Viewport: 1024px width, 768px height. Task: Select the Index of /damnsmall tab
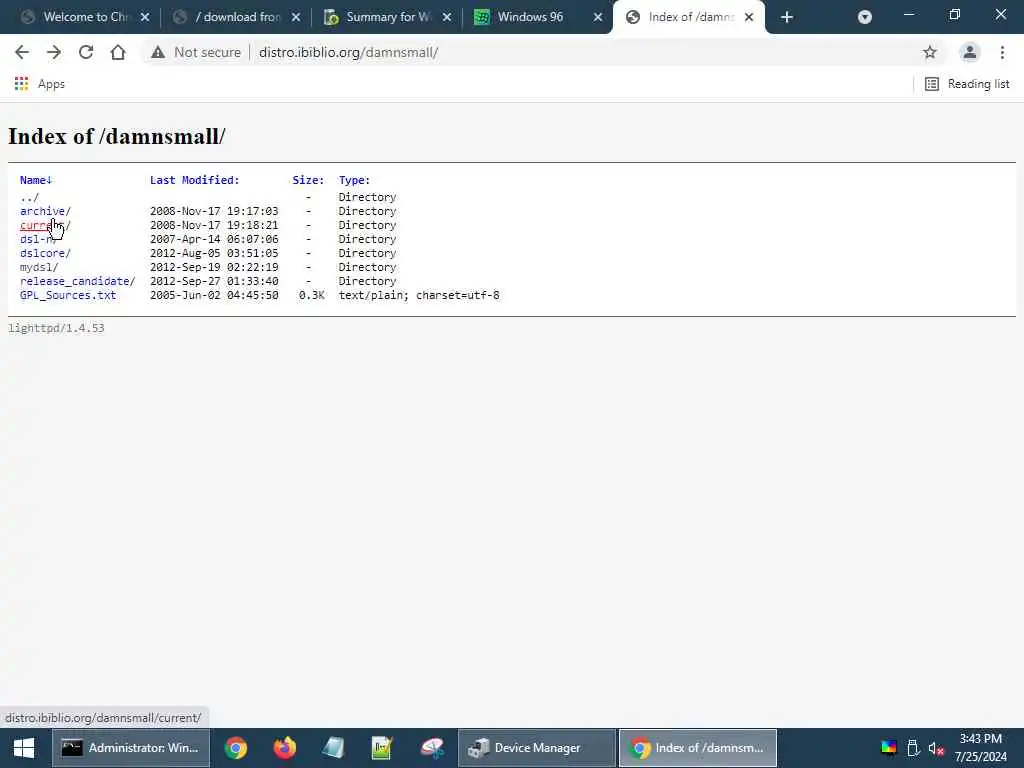point(682,17)
